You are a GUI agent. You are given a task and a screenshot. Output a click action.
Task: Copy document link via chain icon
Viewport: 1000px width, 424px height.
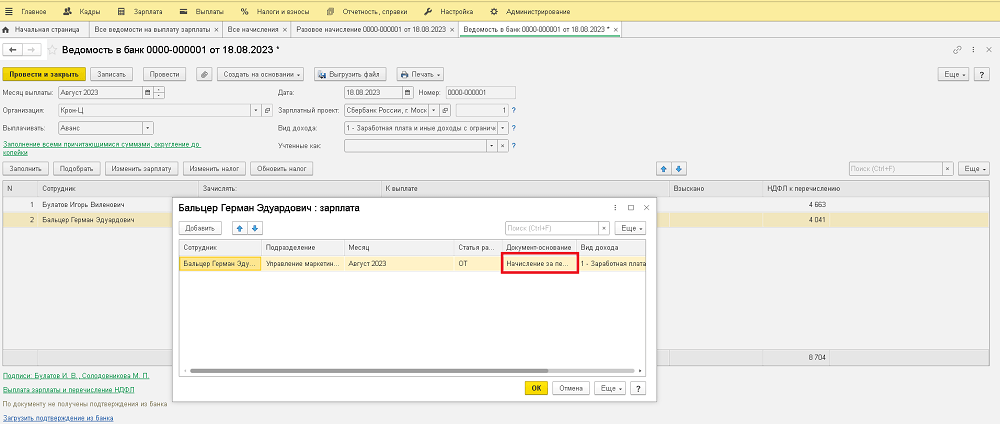tap(957, 49)
